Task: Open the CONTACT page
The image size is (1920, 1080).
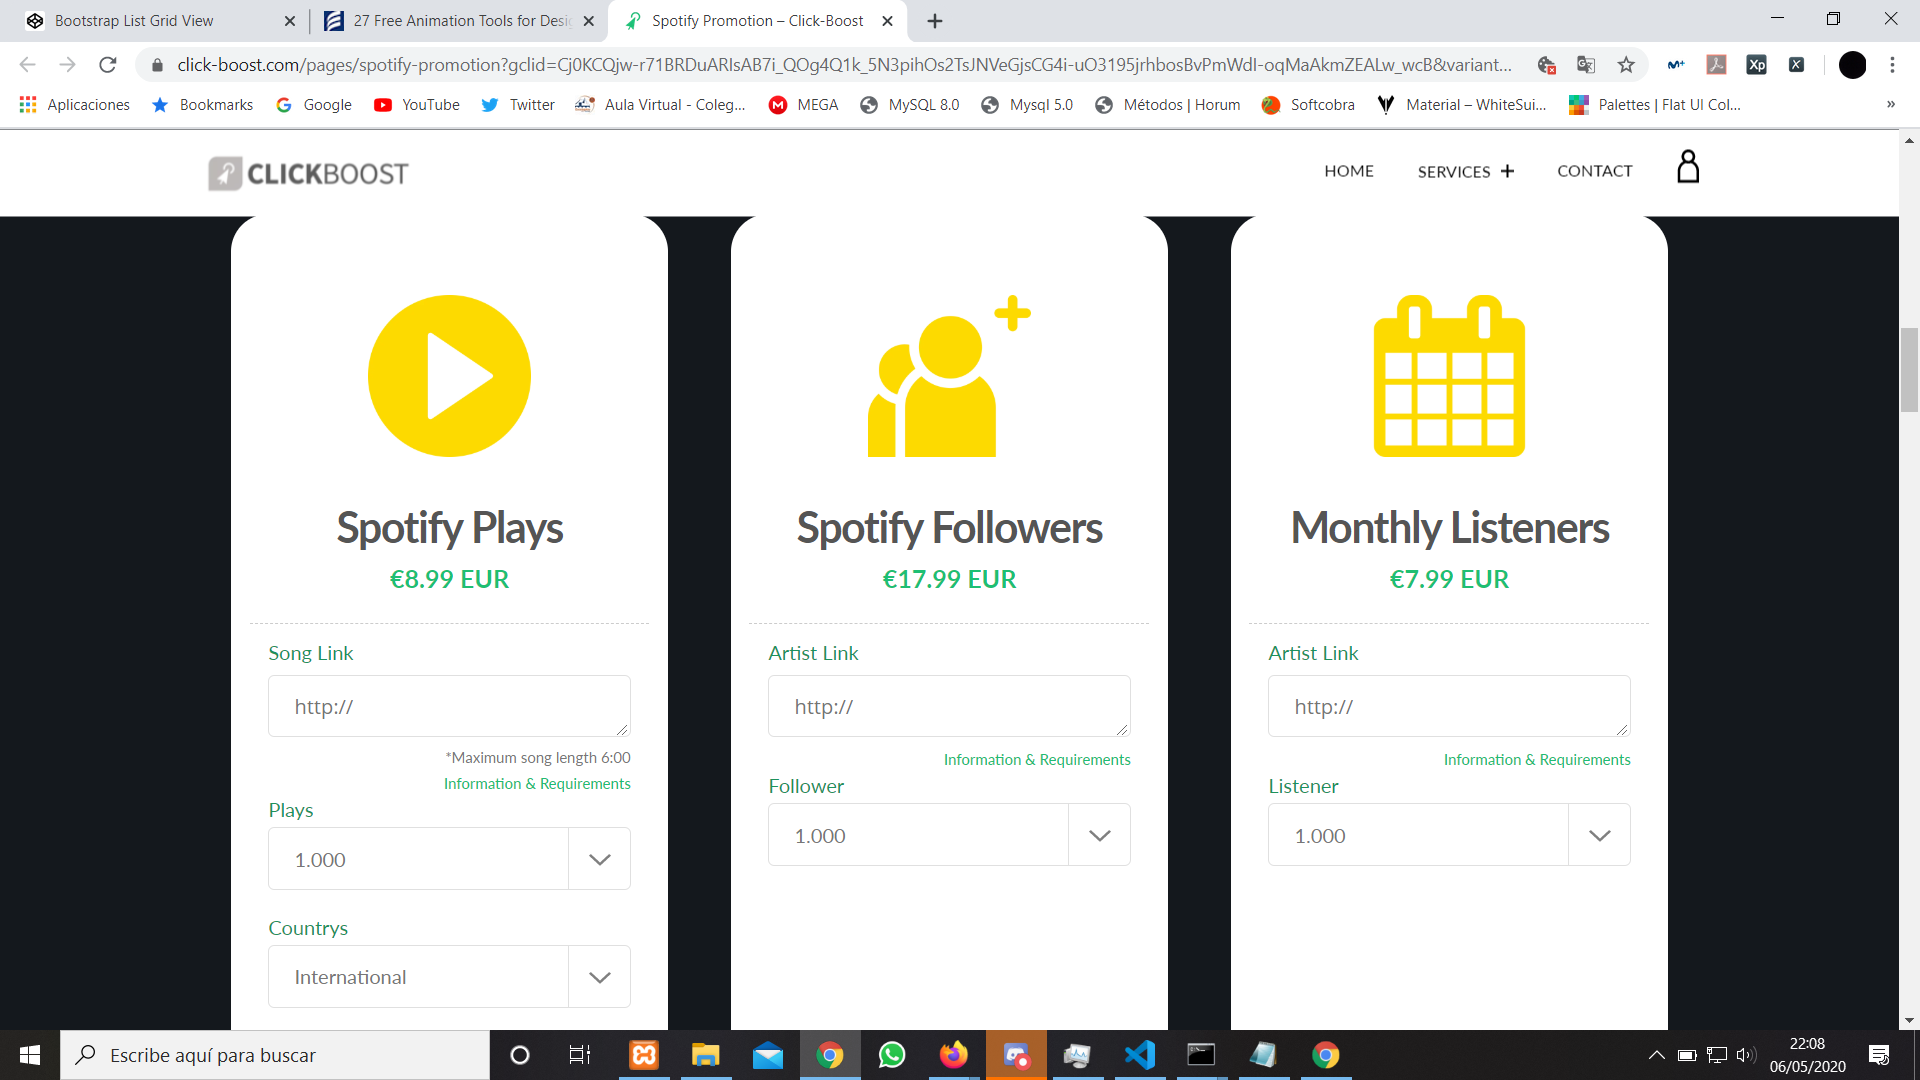Action: click(x=1594, y=171)
